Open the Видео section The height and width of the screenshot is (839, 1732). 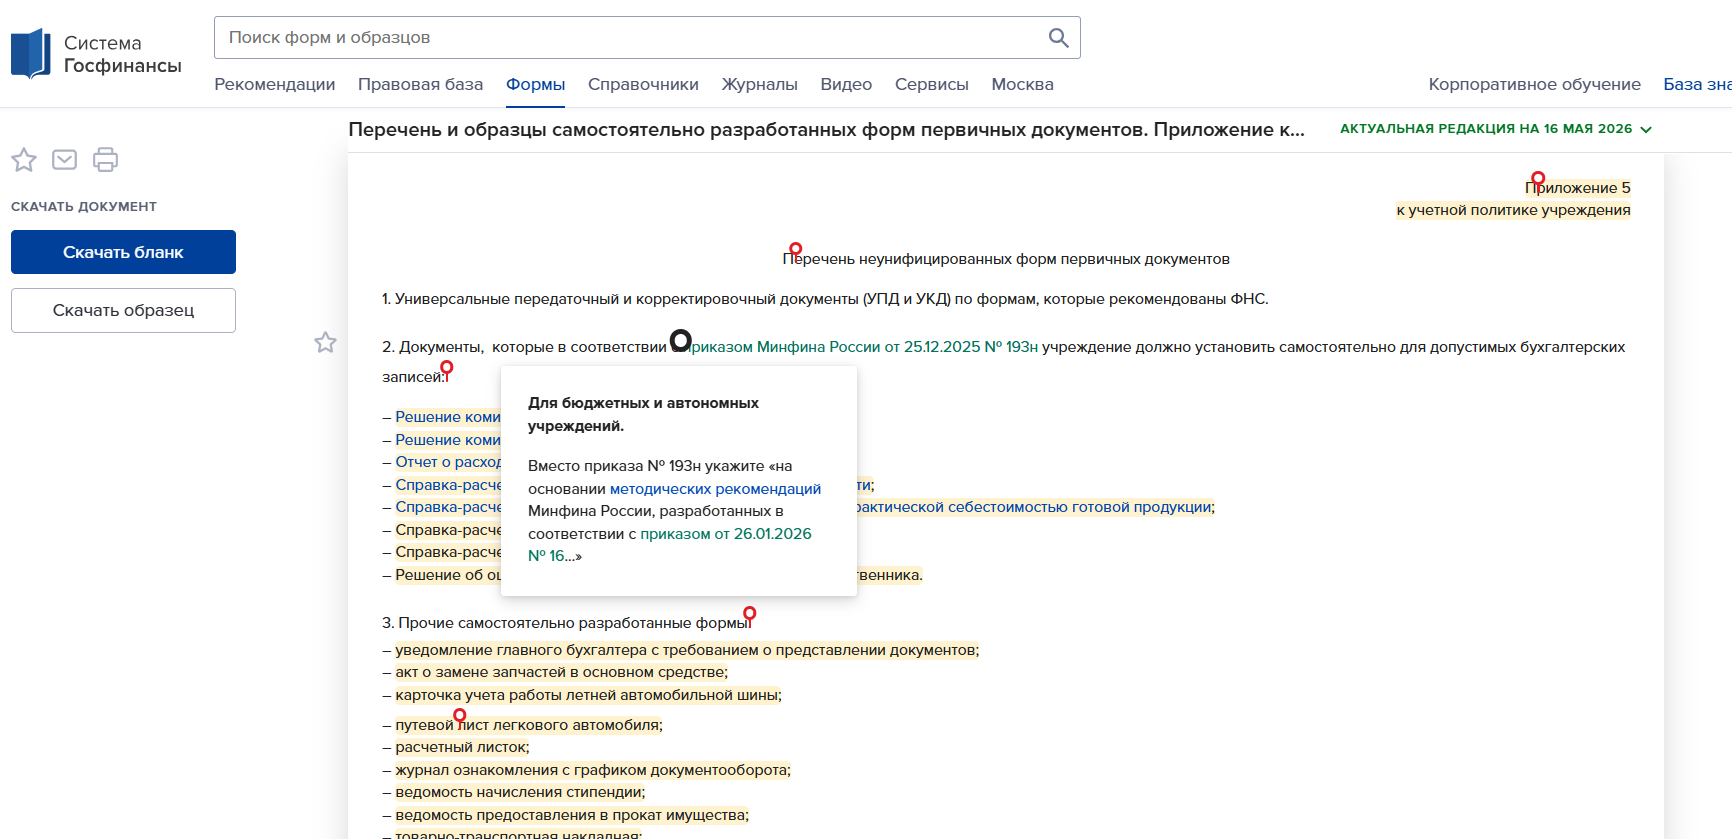[x=846, y=85]
